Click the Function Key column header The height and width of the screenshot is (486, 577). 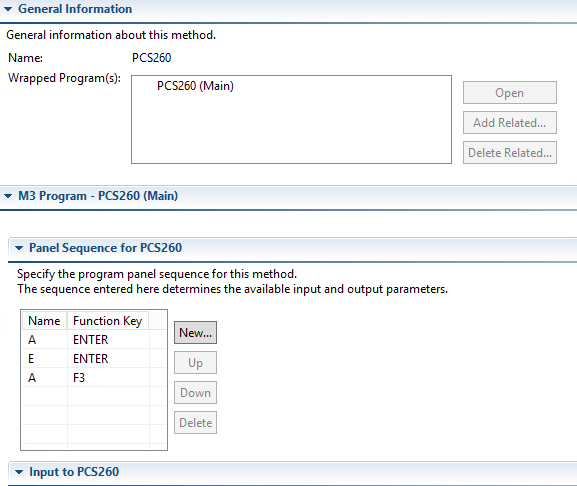[108, 321]
